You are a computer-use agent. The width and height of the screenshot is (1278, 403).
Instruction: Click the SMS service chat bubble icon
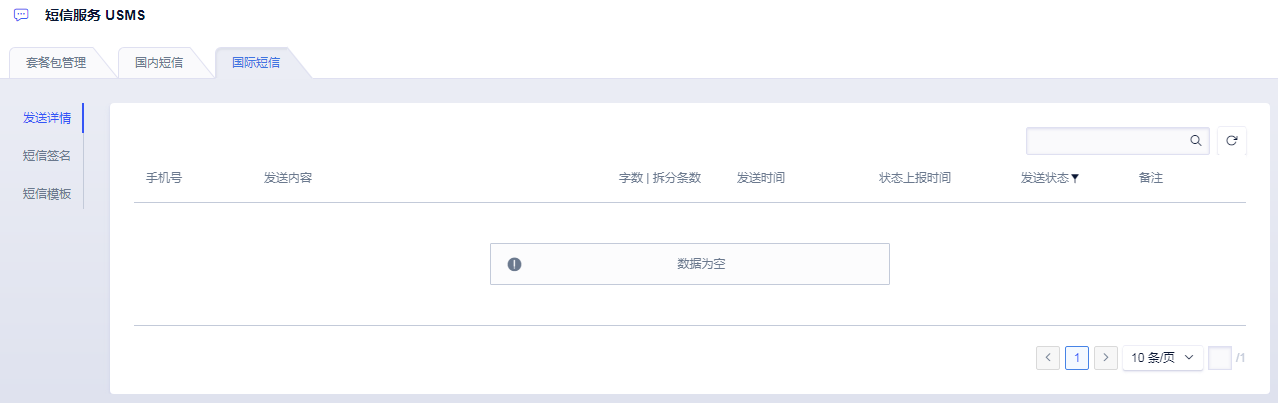pos(21,15)
